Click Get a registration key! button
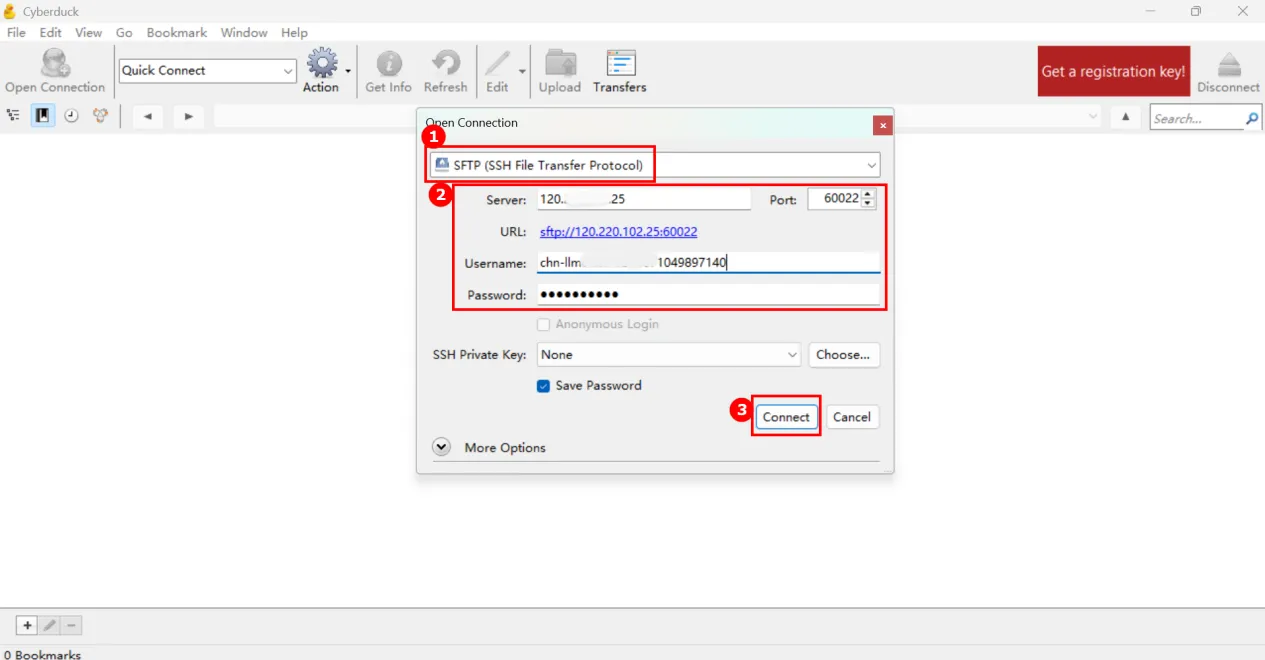Viewport: 1265px width, 660px height. pyautogui.click(x=1113, y=71)
